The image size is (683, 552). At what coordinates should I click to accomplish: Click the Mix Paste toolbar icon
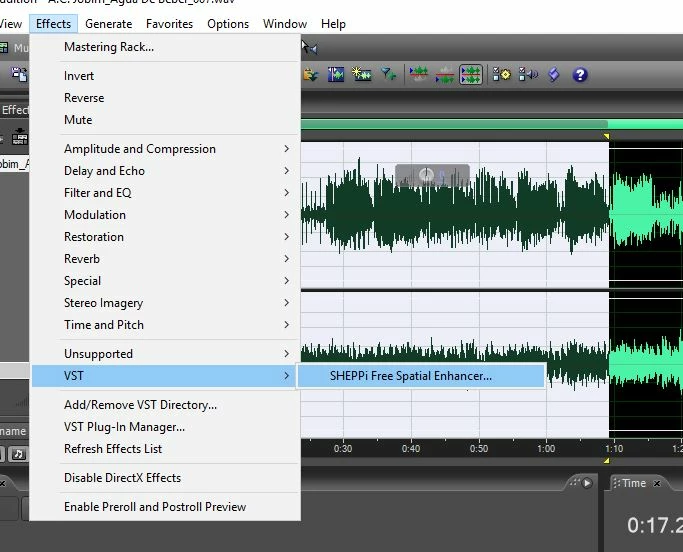click(x=310, y=75)
